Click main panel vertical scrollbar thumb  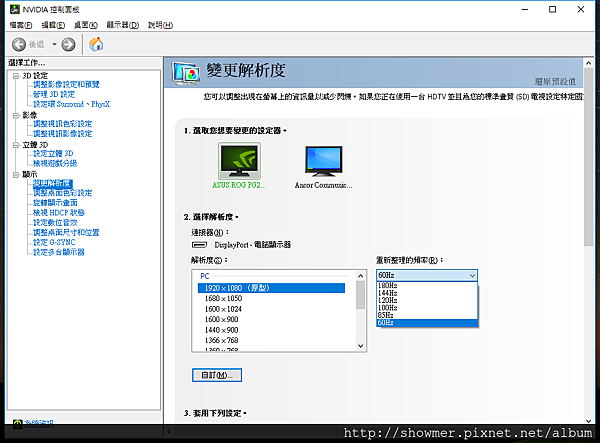click(x=589, y=157)
